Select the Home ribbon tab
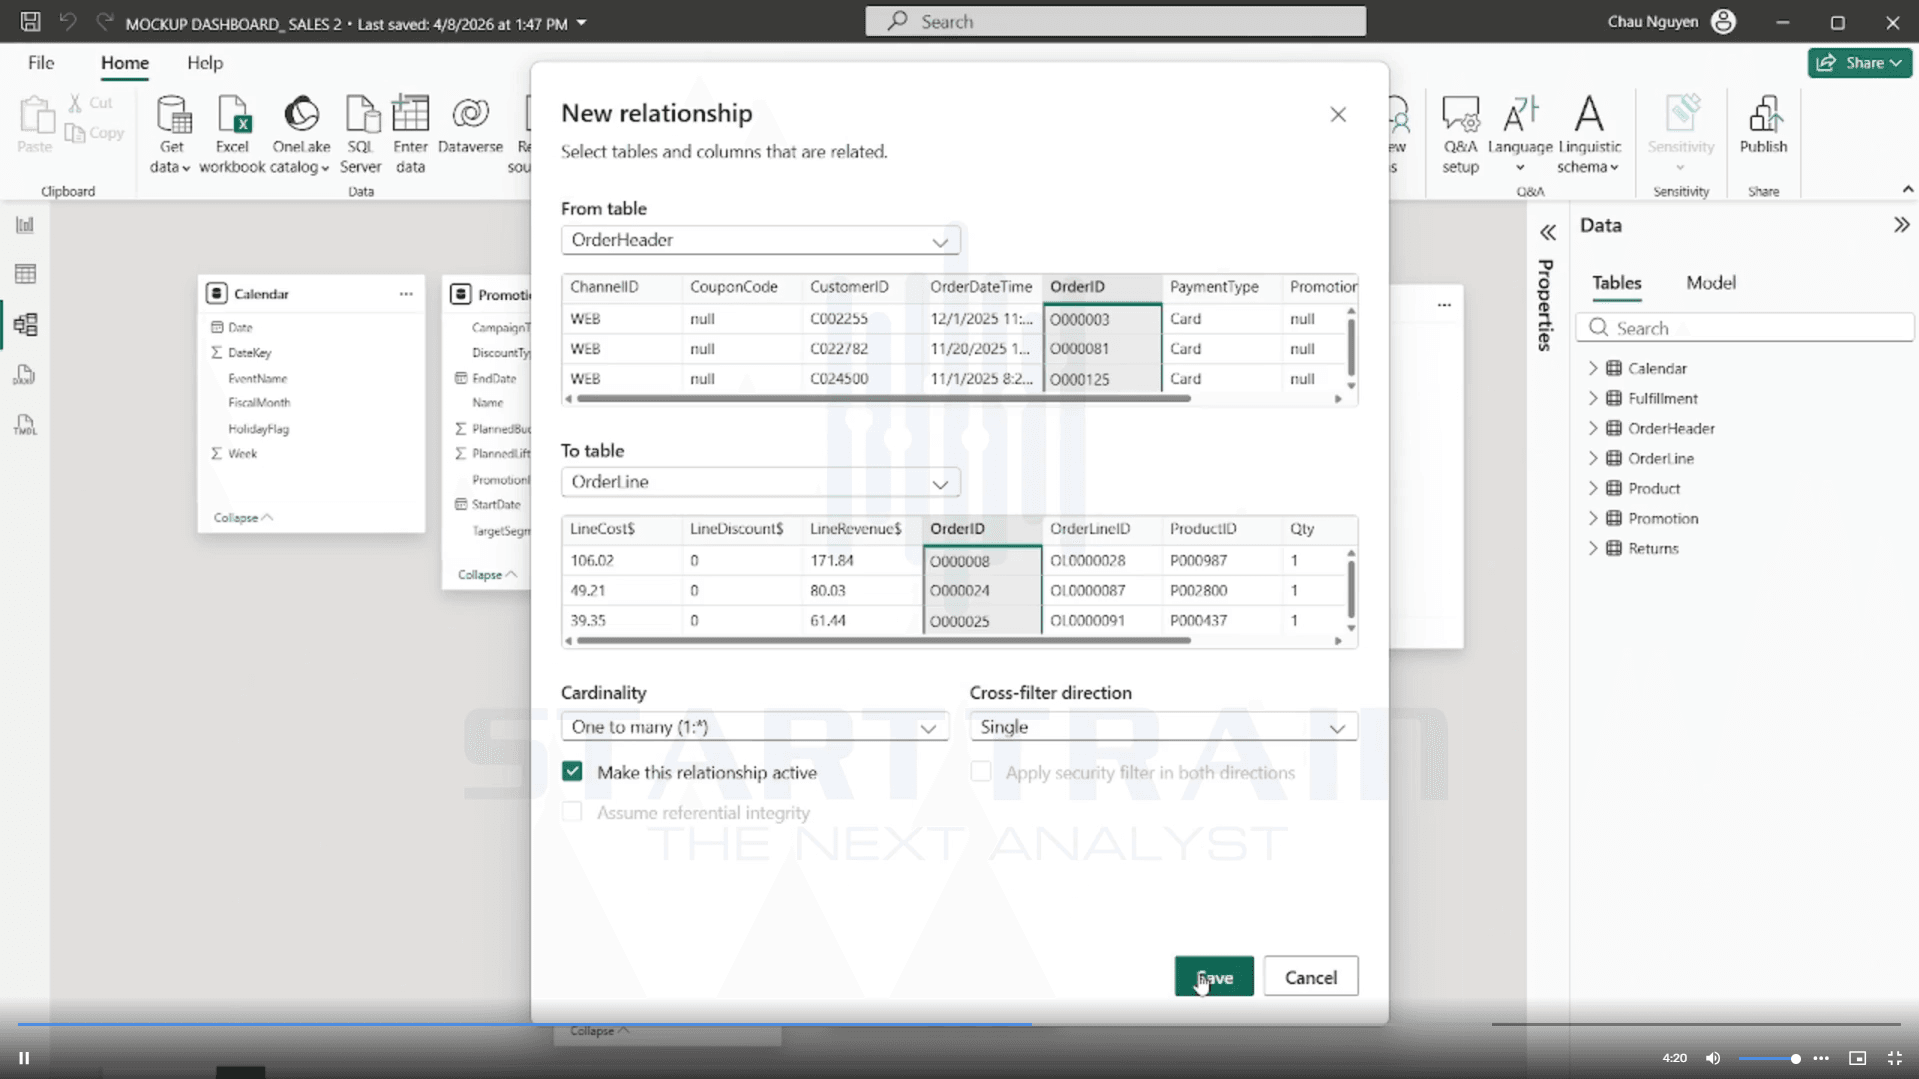This screenshot has width=1919, height=1079. pos(124,63)
